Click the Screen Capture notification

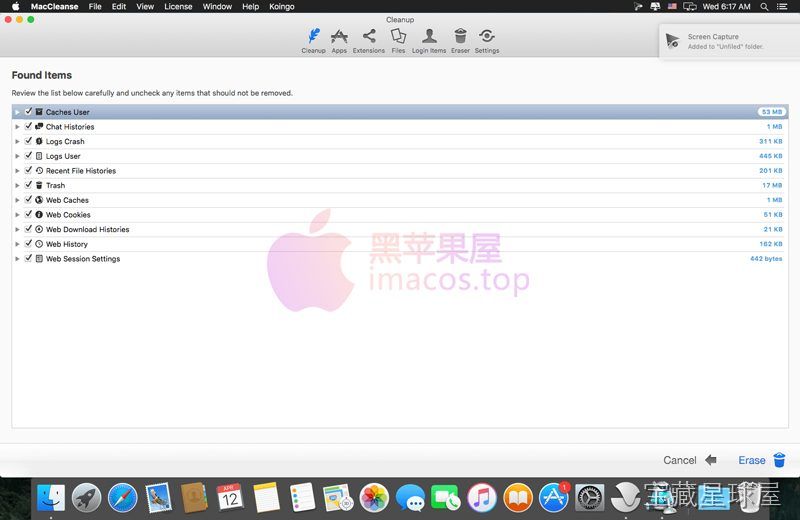pyautogui.click(x=730, y=41)
